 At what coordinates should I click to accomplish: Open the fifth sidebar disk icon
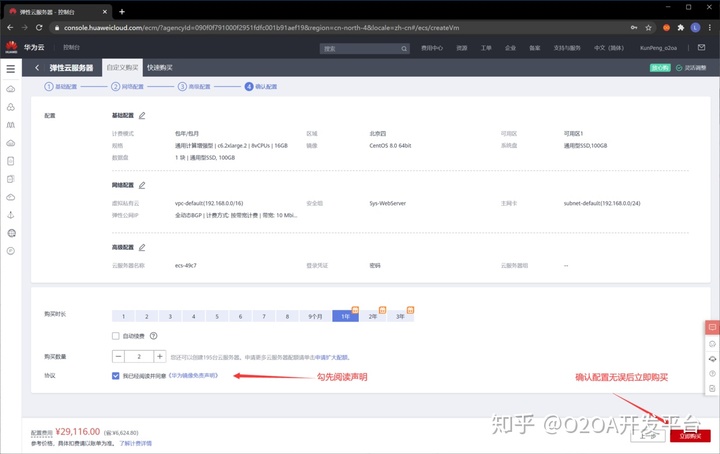pos(11,161)
